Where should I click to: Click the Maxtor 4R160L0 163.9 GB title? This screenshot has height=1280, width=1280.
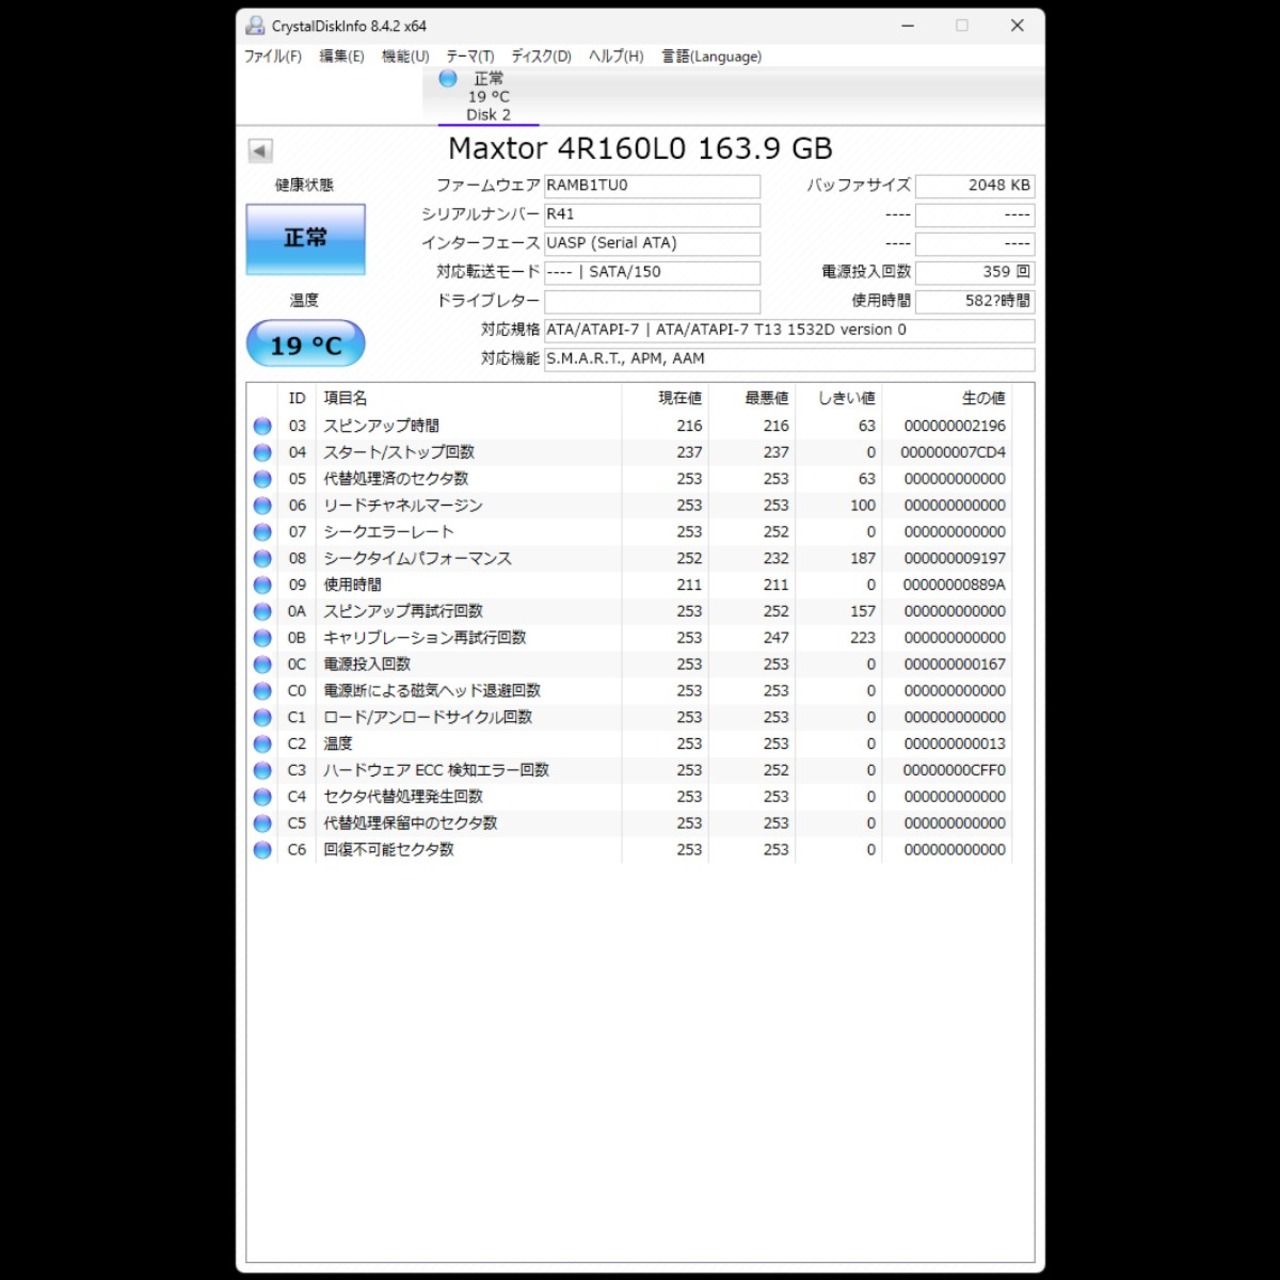(x=640, y=149)
